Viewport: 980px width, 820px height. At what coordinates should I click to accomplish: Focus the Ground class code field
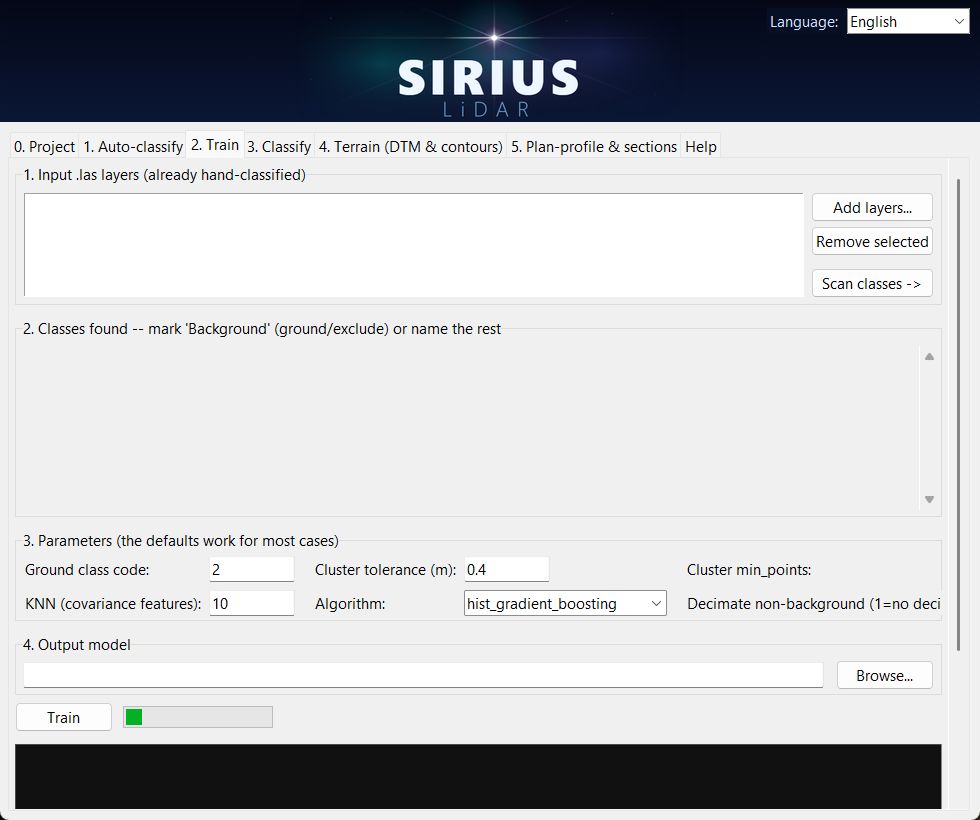pos(252,569)
